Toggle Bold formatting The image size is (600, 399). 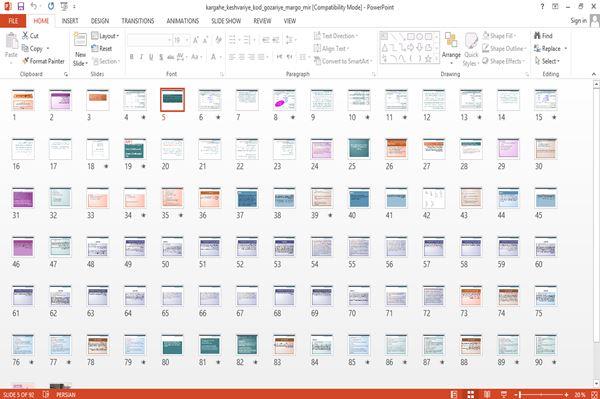point(132,57)
